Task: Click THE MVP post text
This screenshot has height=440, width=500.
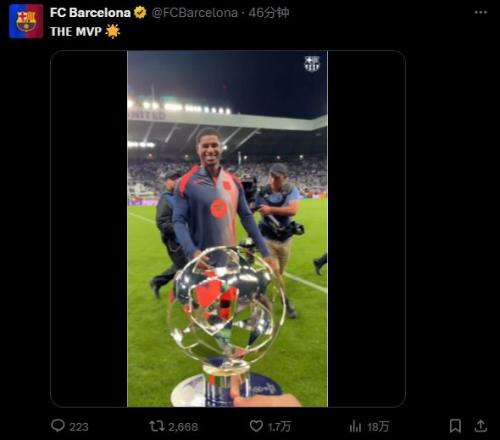Action: (76, 32)
